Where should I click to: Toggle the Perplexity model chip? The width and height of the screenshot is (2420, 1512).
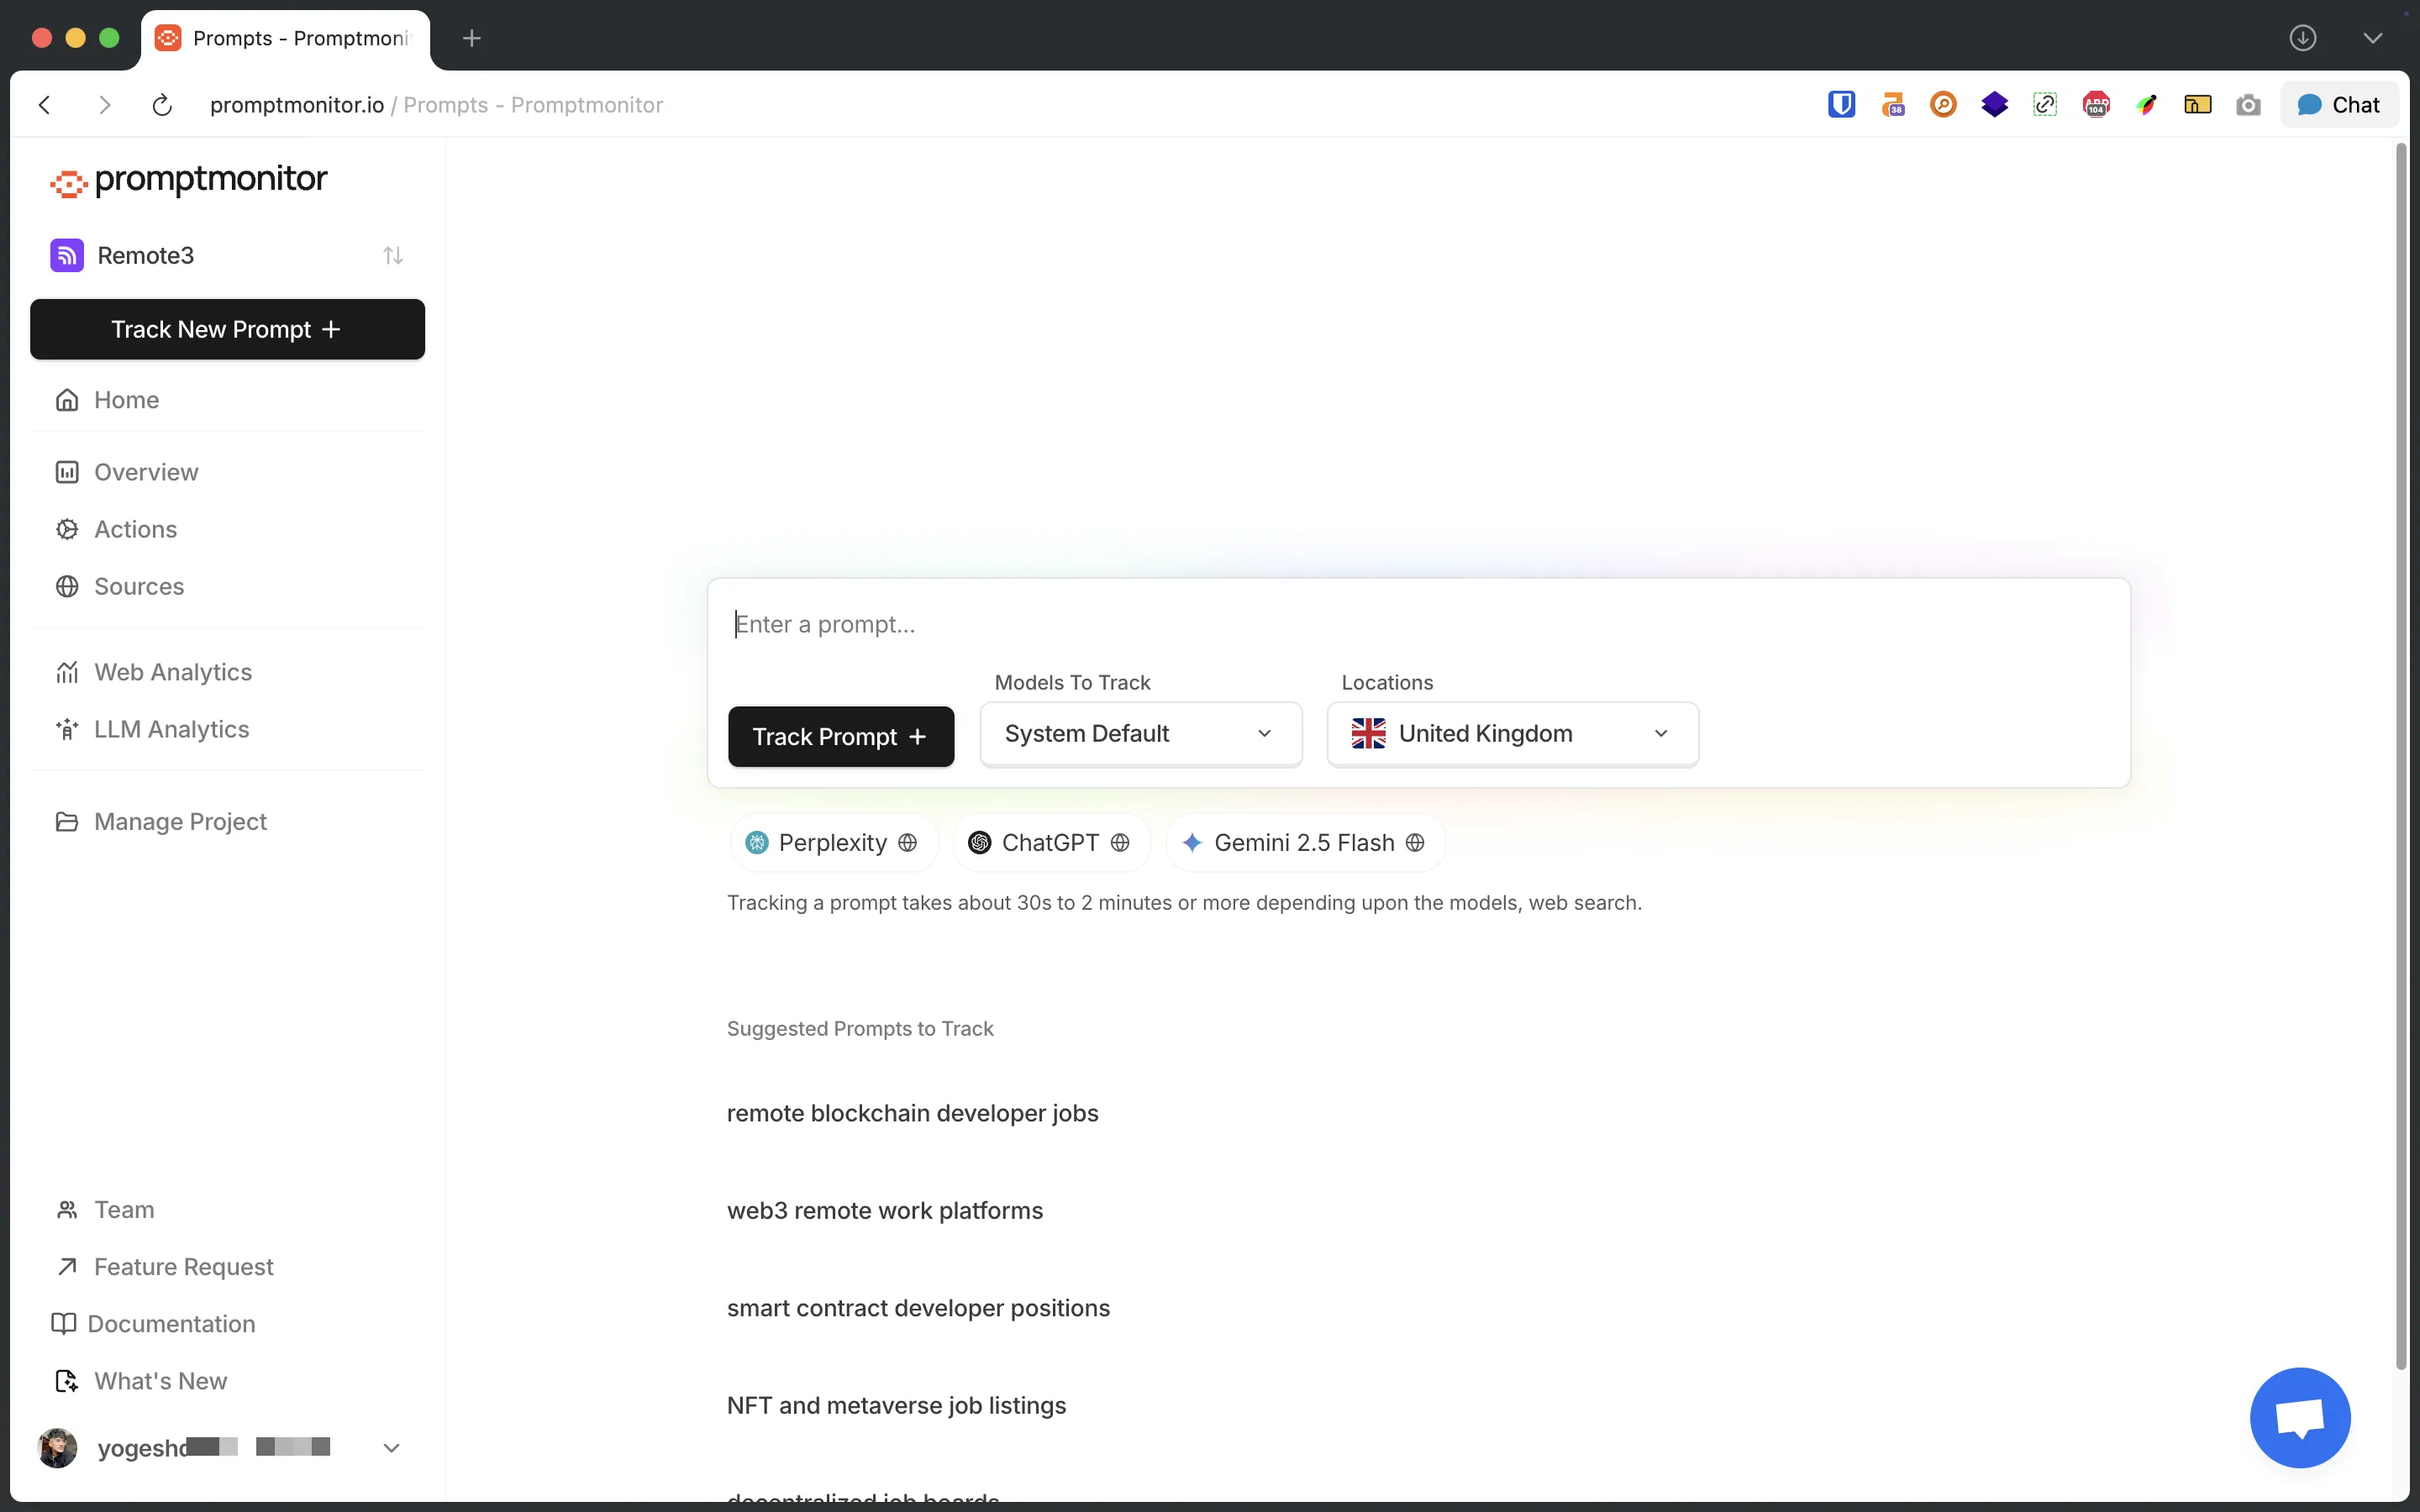click(x=832, y=843)
